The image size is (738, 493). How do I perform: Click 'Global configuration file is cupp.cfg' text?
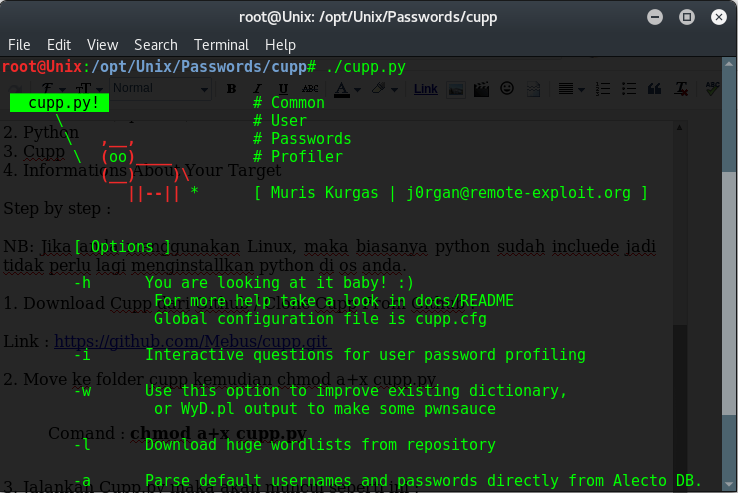(320, 319)
